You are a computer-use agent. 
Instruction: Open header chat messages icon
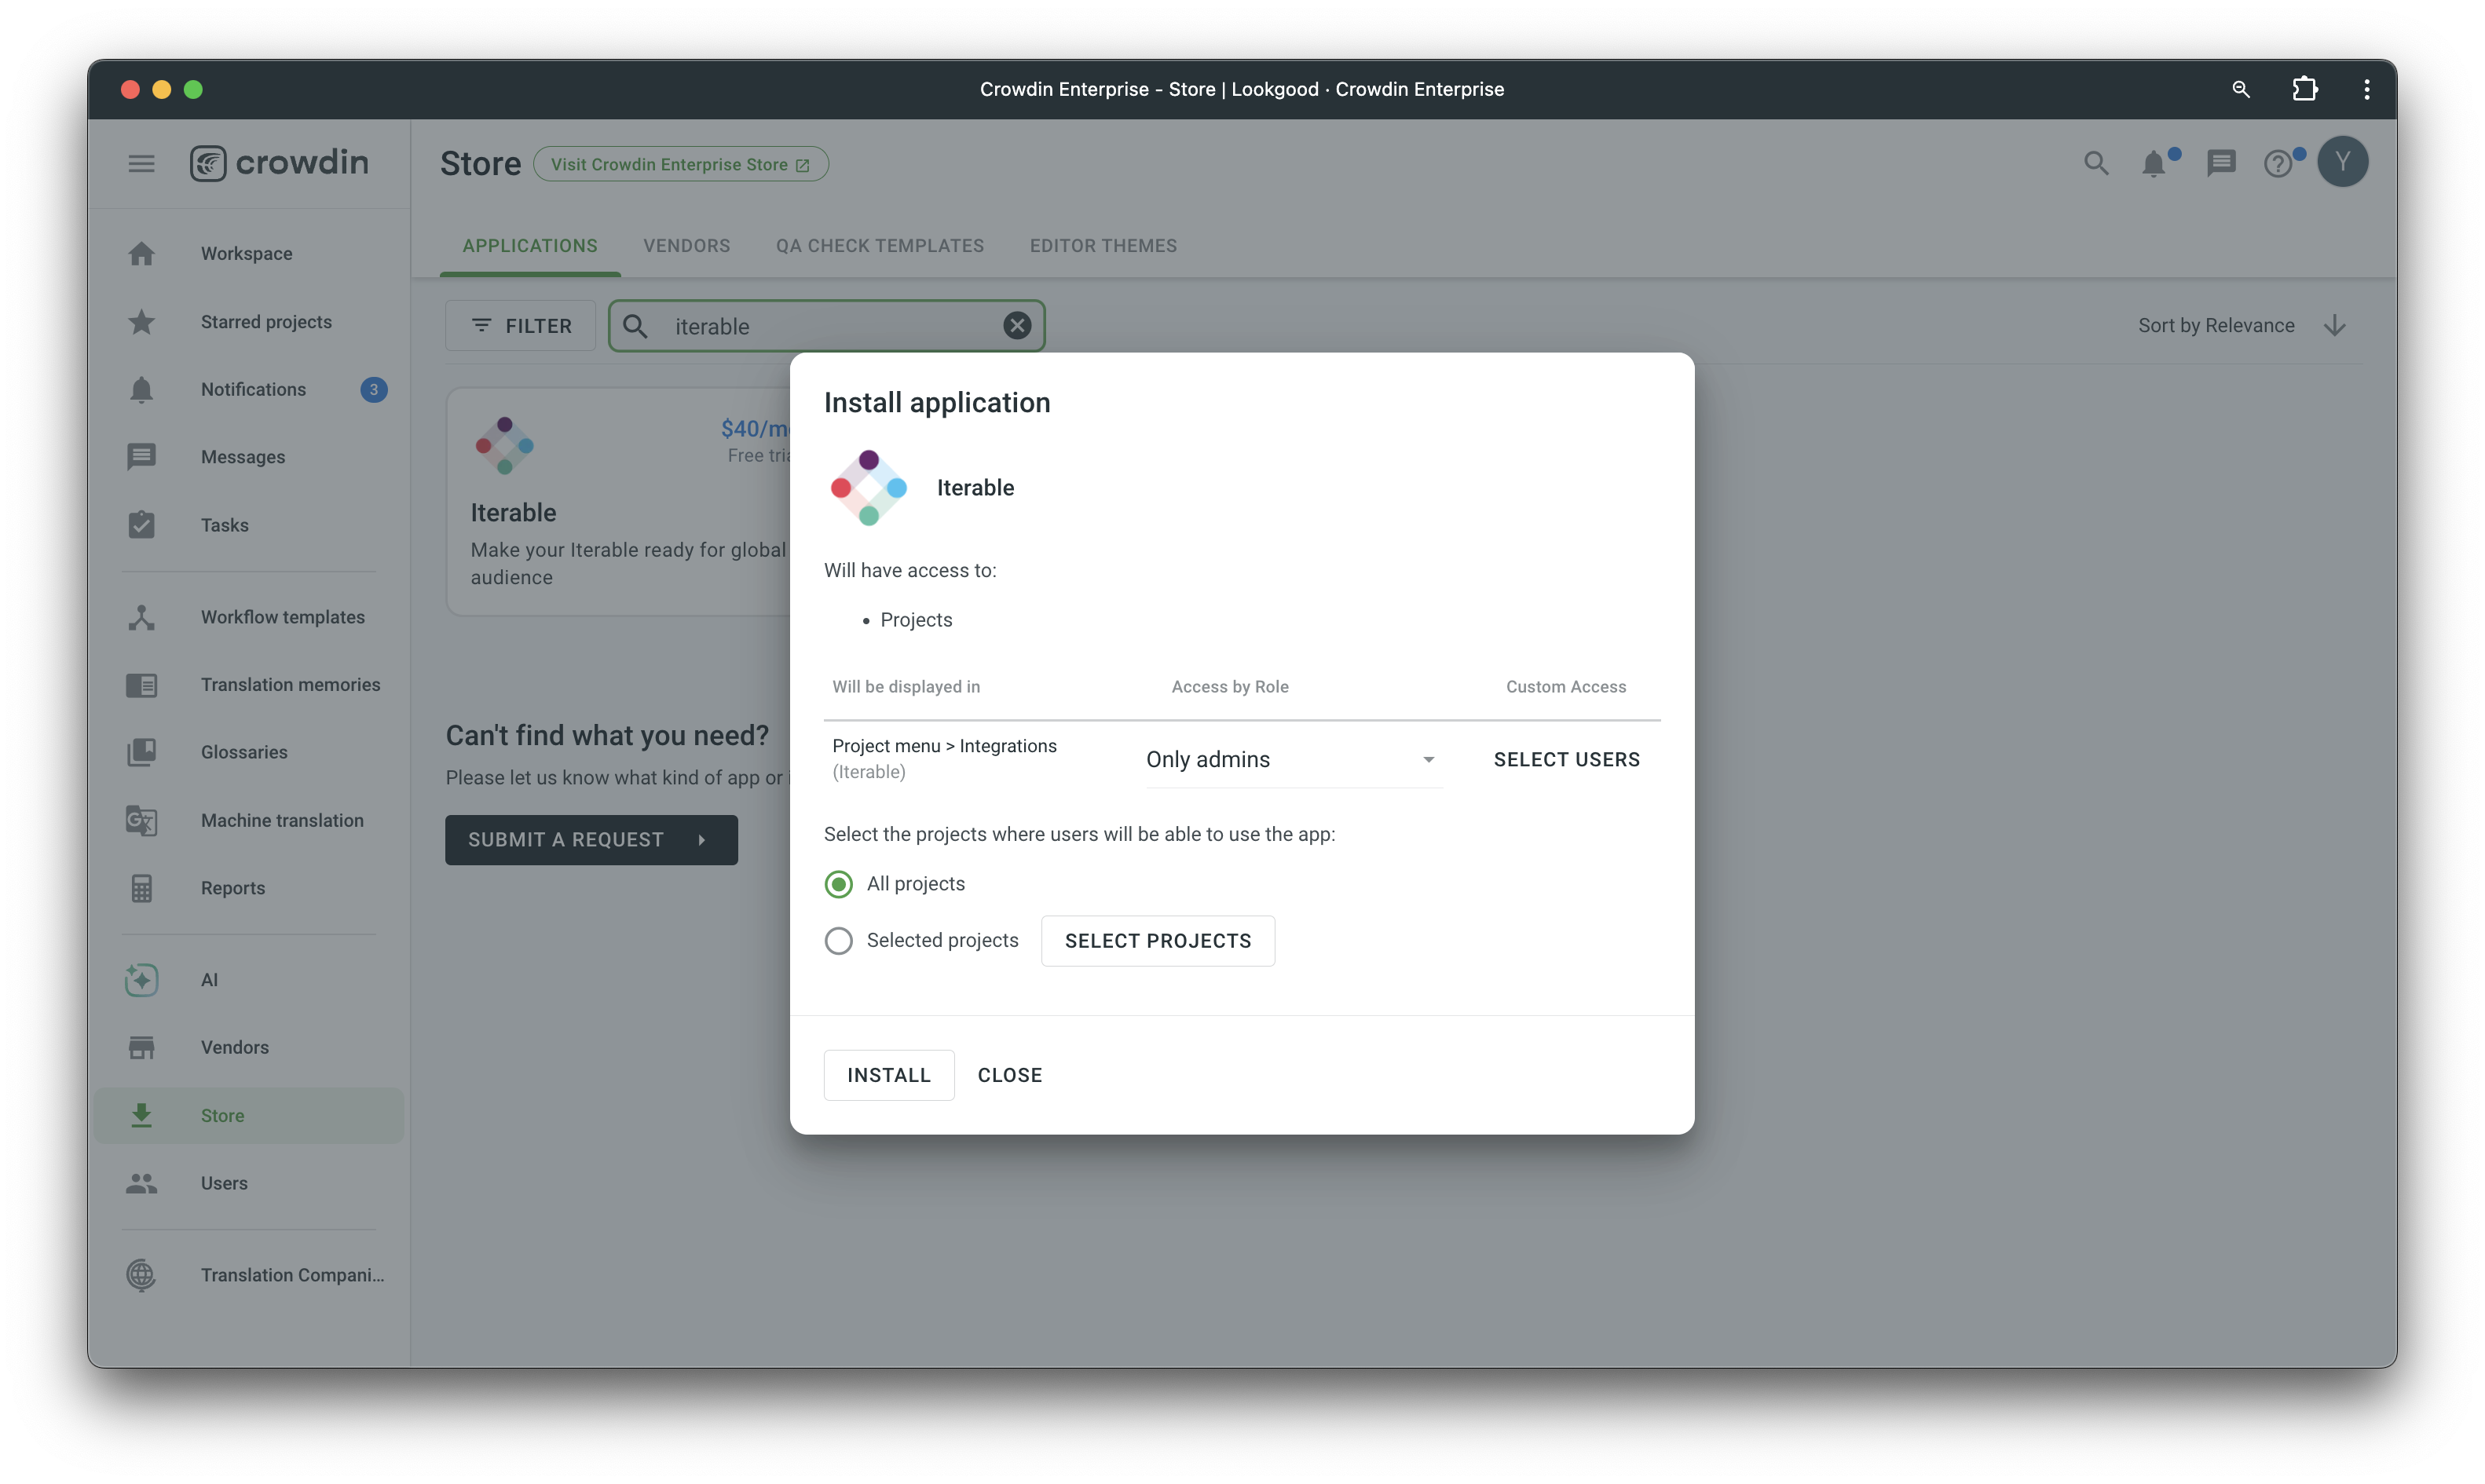2220,163
